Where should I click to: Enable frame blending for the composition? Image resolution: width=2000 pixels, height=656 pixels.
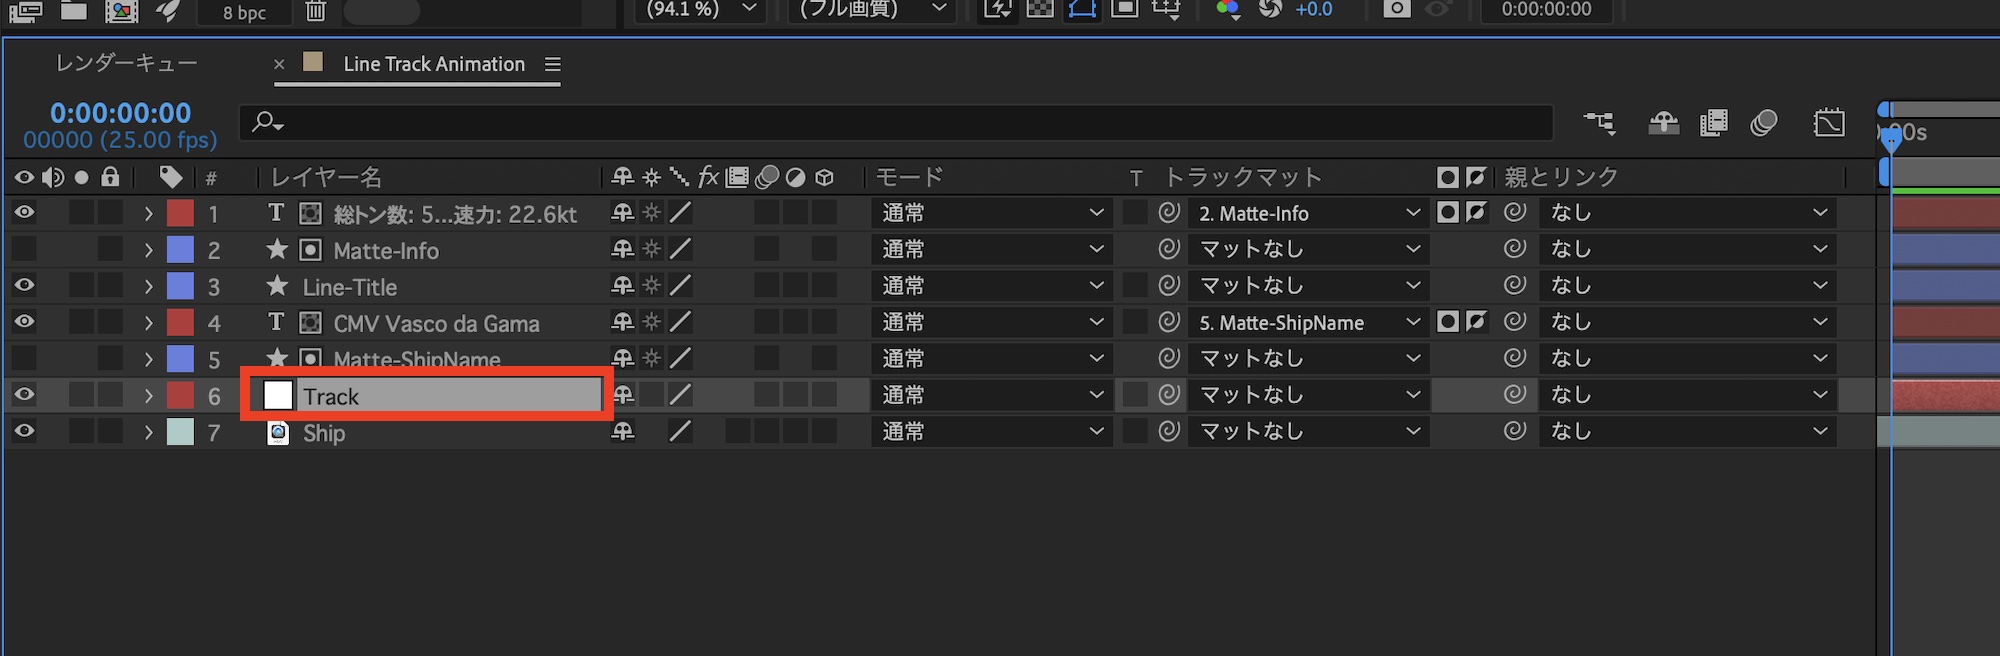click(1713, 123)
